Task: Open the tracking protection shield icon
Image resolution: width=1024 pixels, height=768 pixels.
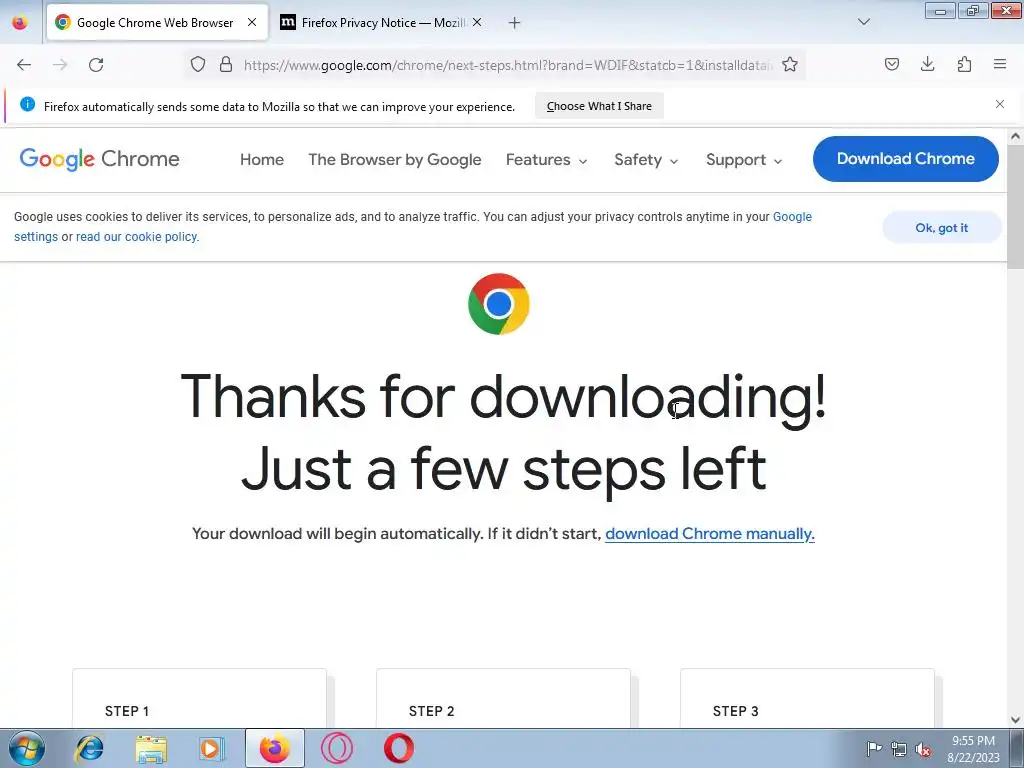Action: 198,64
